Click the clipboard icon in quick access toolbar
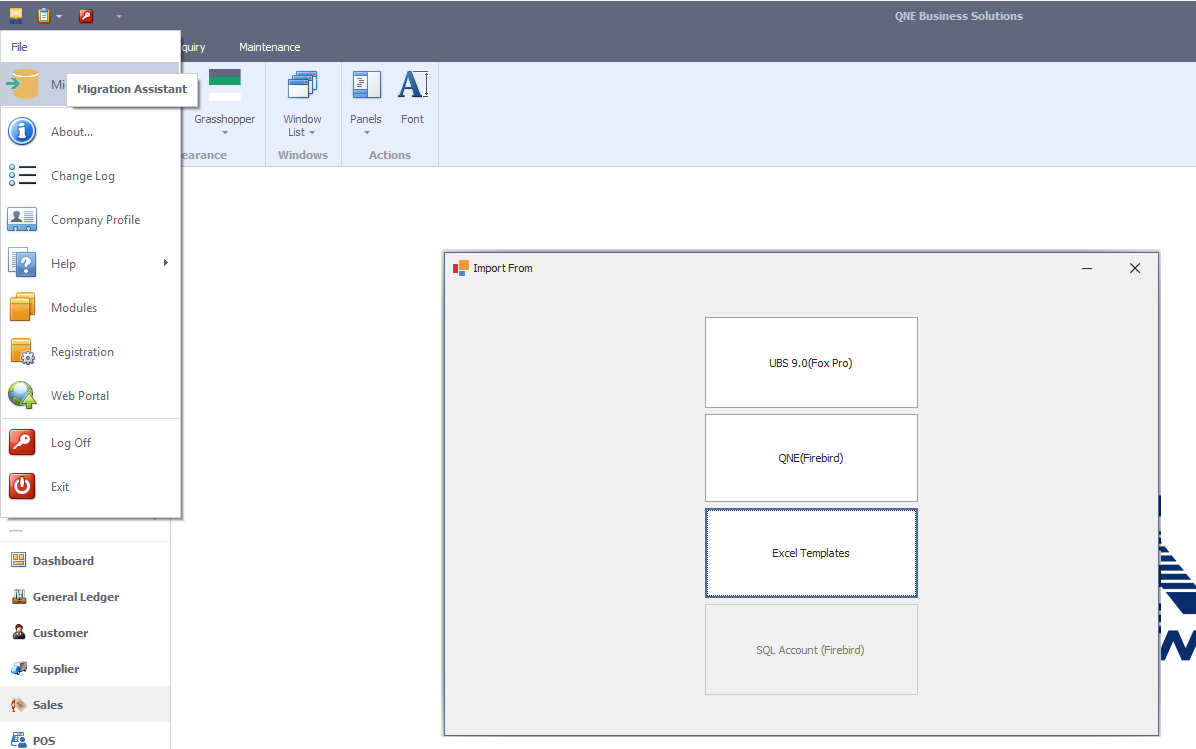Viewport: 1196px width, 749px height. click(x=44, y=15)
